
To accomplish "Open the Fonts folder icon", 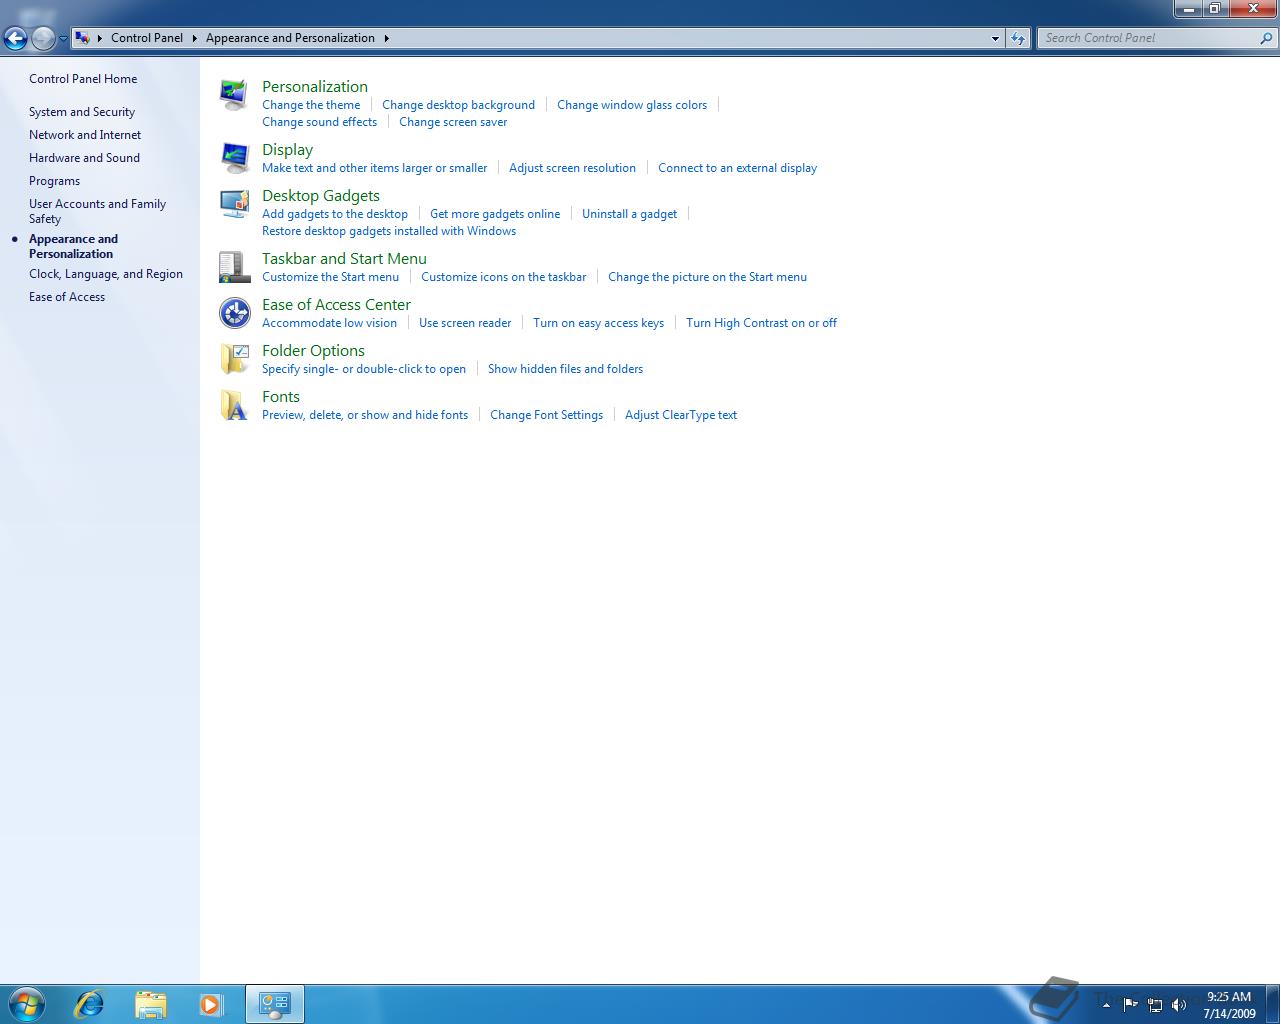I will pyautogui.click(x=234, y=405).
